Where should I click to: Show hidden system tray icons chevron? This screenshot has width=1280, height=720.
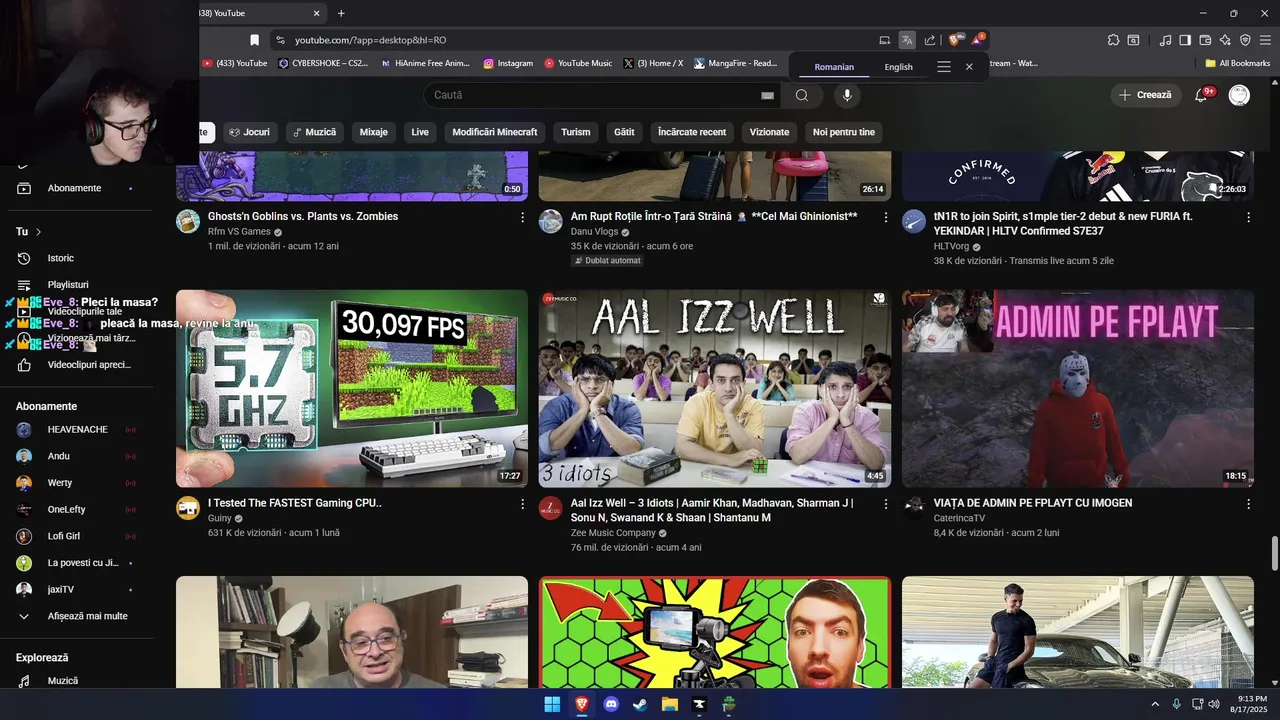[1155, 705]
